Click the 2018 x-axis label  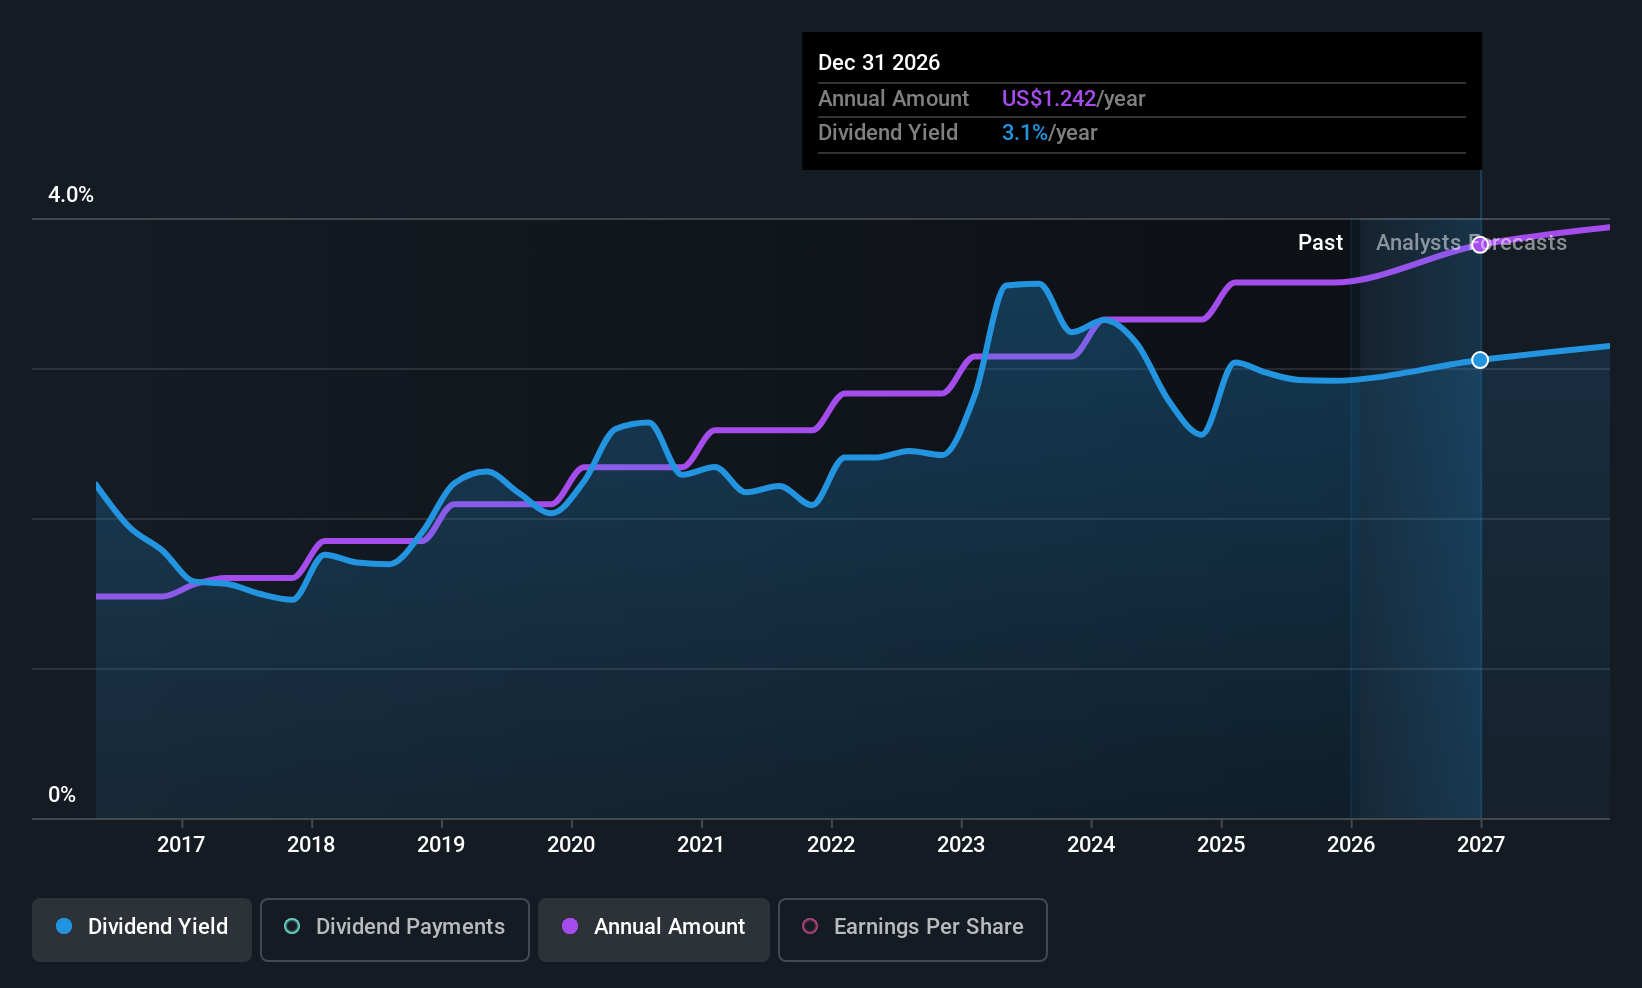(x=311, y=845)
